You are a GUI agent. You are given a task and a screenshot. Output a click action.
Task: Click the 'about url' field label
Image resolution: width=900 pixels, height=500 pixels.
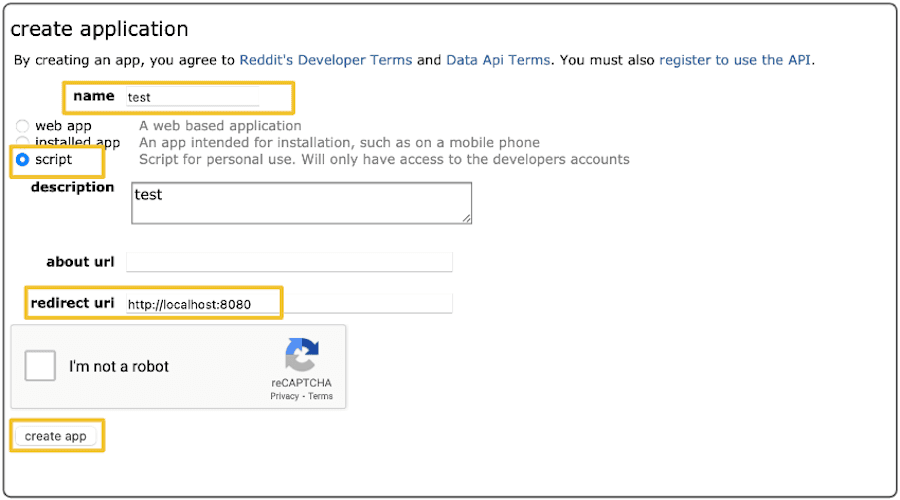click(x=80, y=262)
